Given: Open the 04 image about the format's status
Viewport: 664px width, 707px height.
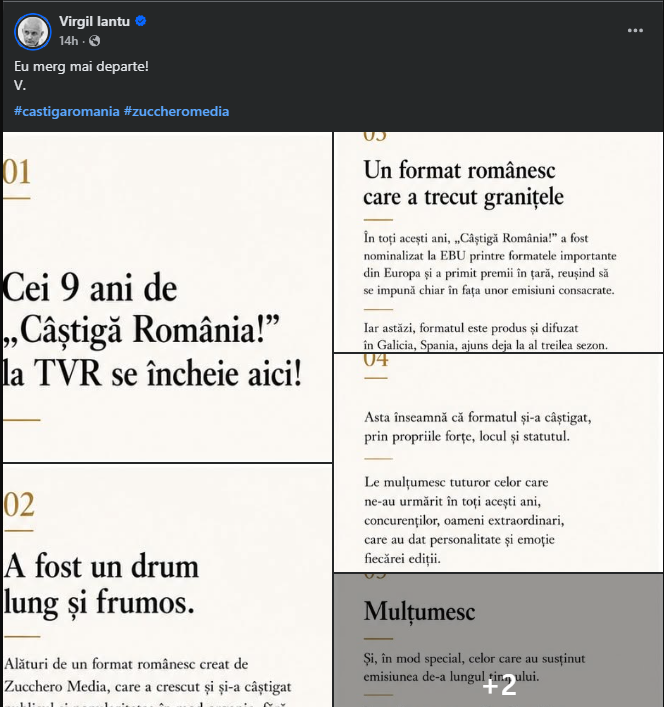Looking at the screenshot, I should 498,463.
